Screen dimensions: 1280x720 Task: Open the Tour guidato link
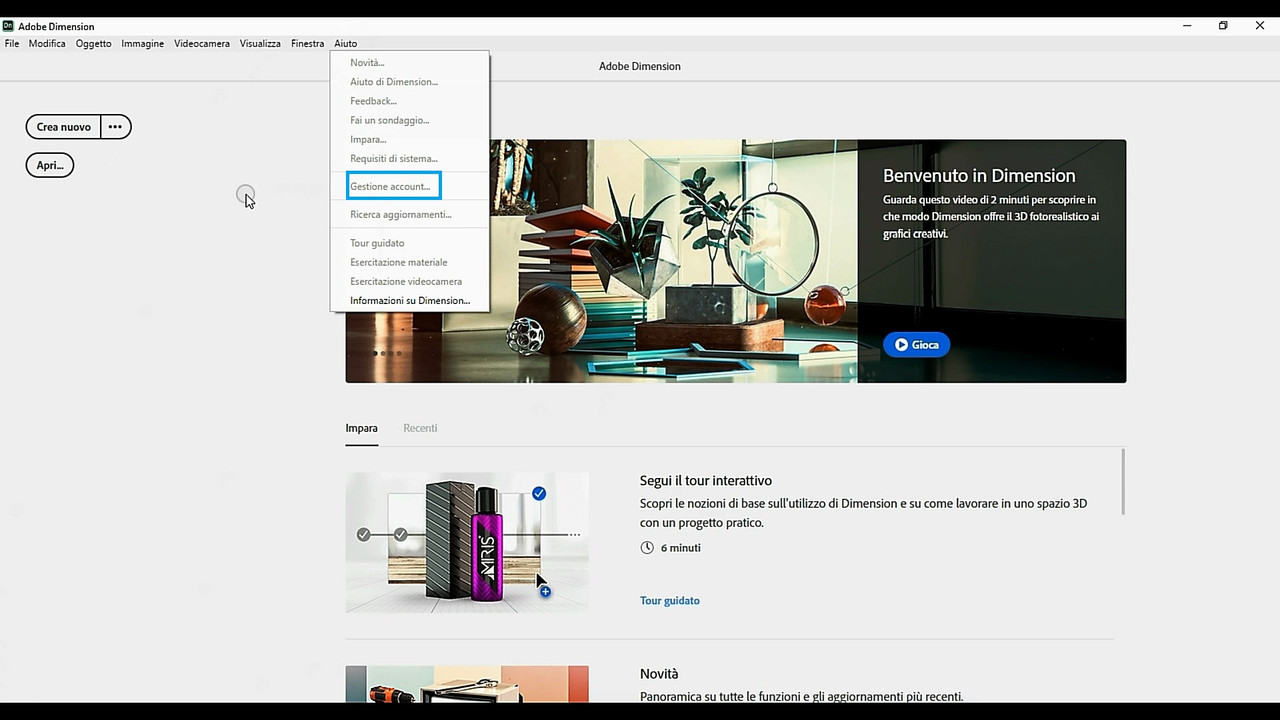point(670,600)
